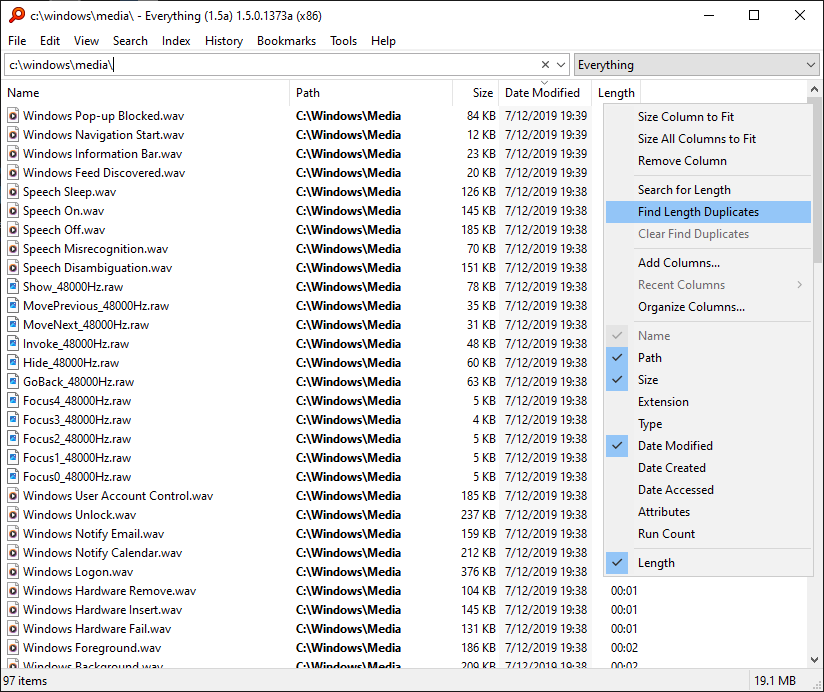Click file icon of Windows Pop-up Blocked.wav
This screenshot has height=692, width=824.
[x=13, y=116]
